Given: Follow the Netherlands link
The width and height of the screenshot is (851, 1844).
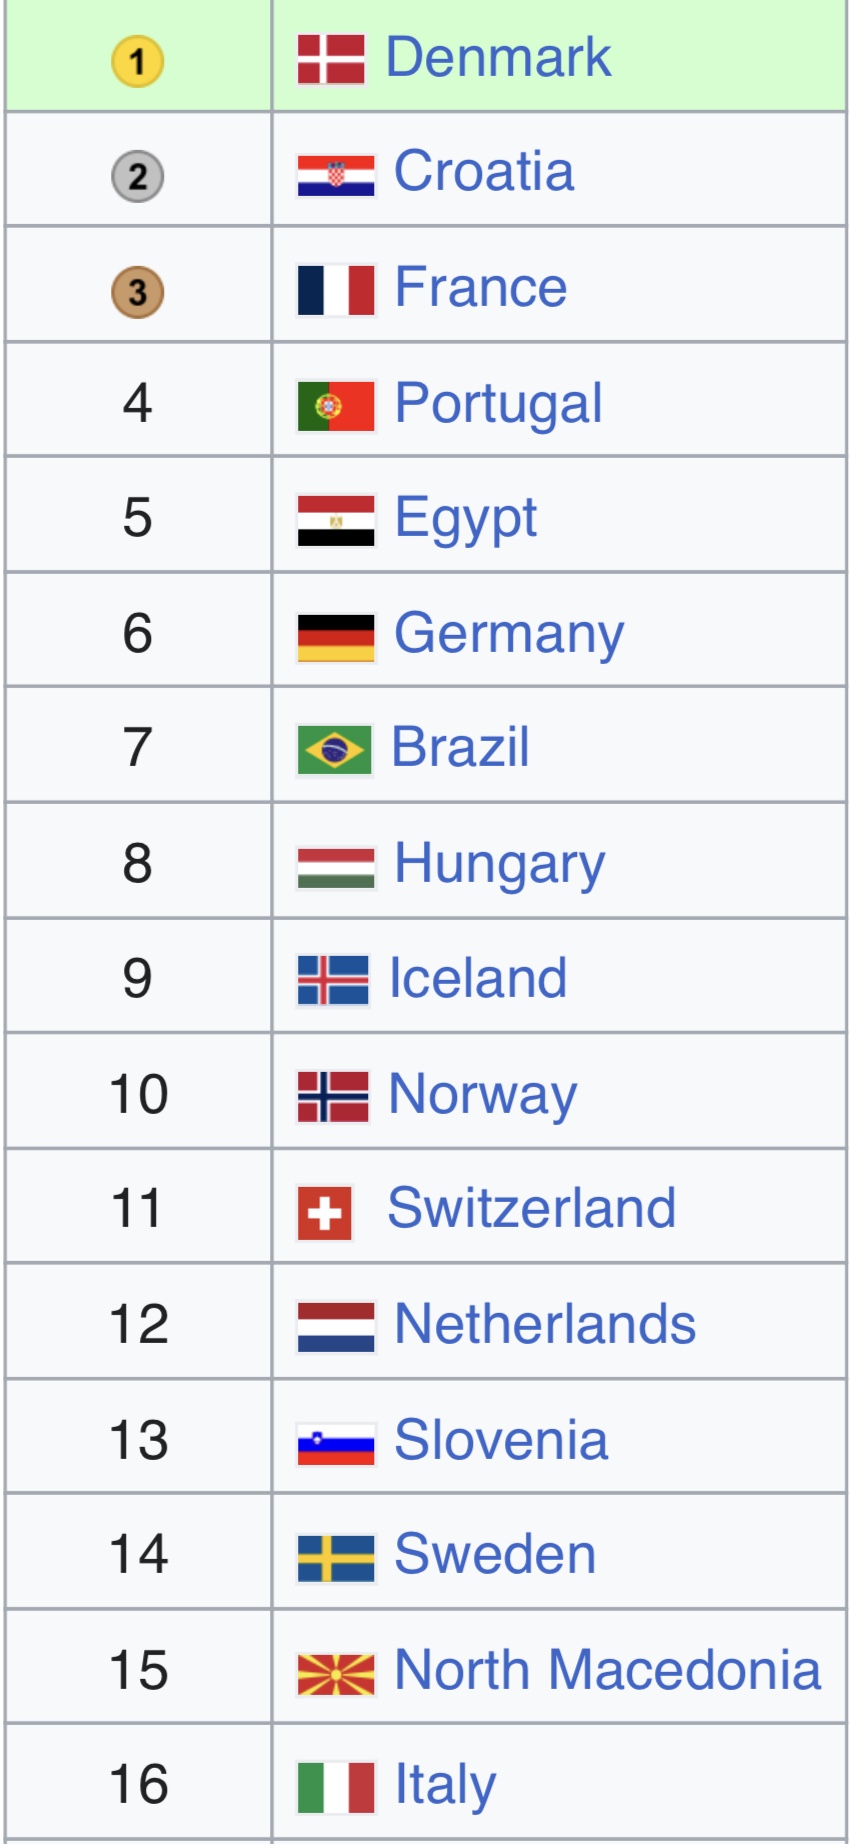Looking at the screenshot, I should click(546, 1324).
